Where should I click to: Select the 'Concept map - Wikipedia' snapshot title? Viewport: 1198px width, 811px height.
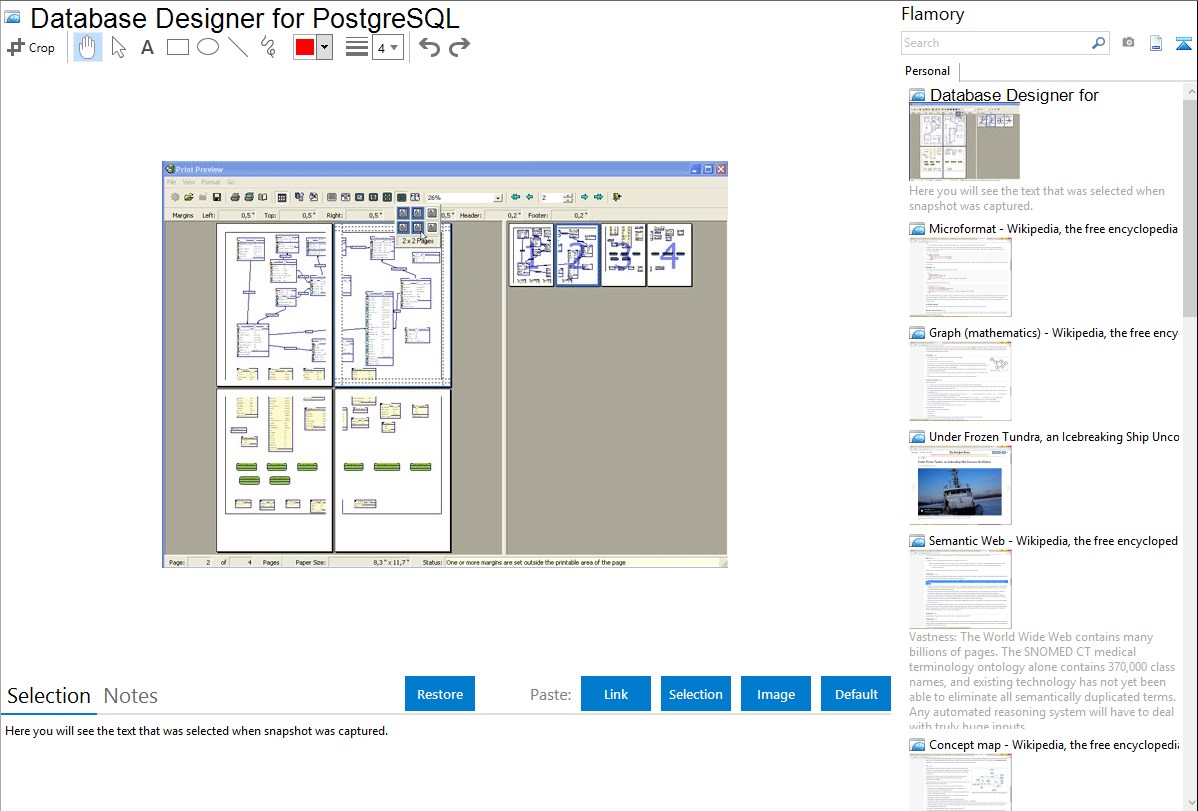(x=1053, y=744)
